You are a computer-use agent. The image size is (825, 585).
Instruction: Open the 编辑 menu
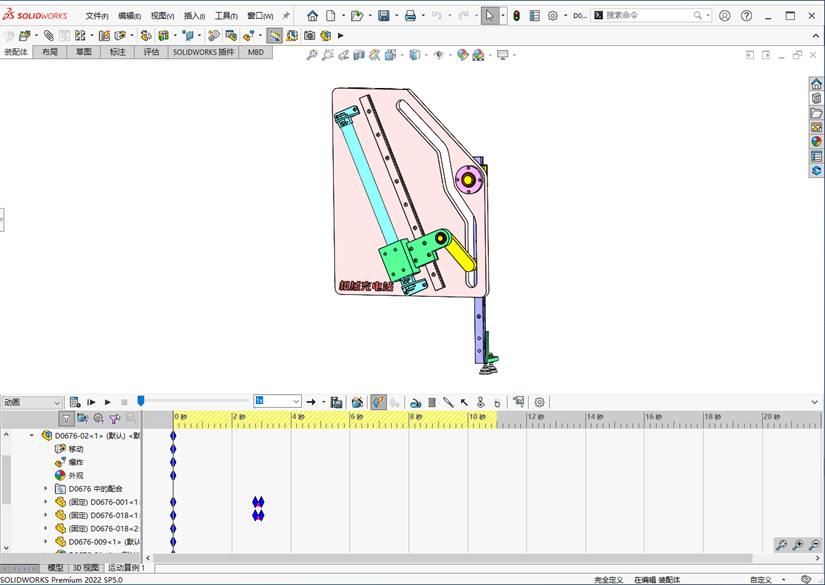[129, 16]
